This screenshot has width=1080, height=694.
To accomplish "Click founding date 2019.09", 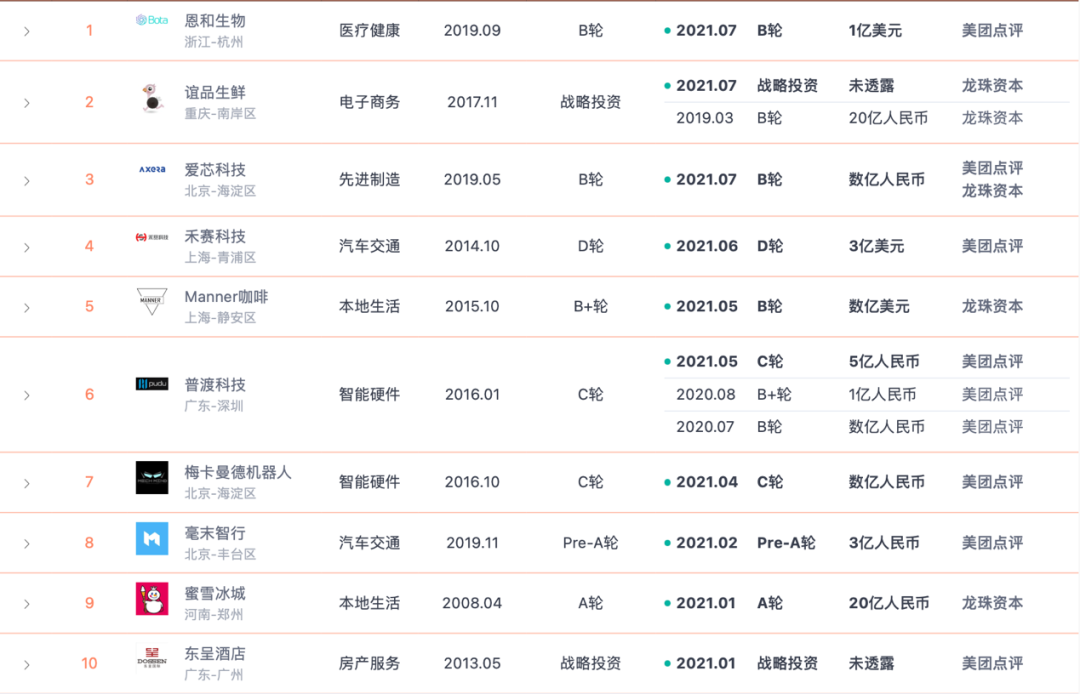I will click(x=472, y=30).
